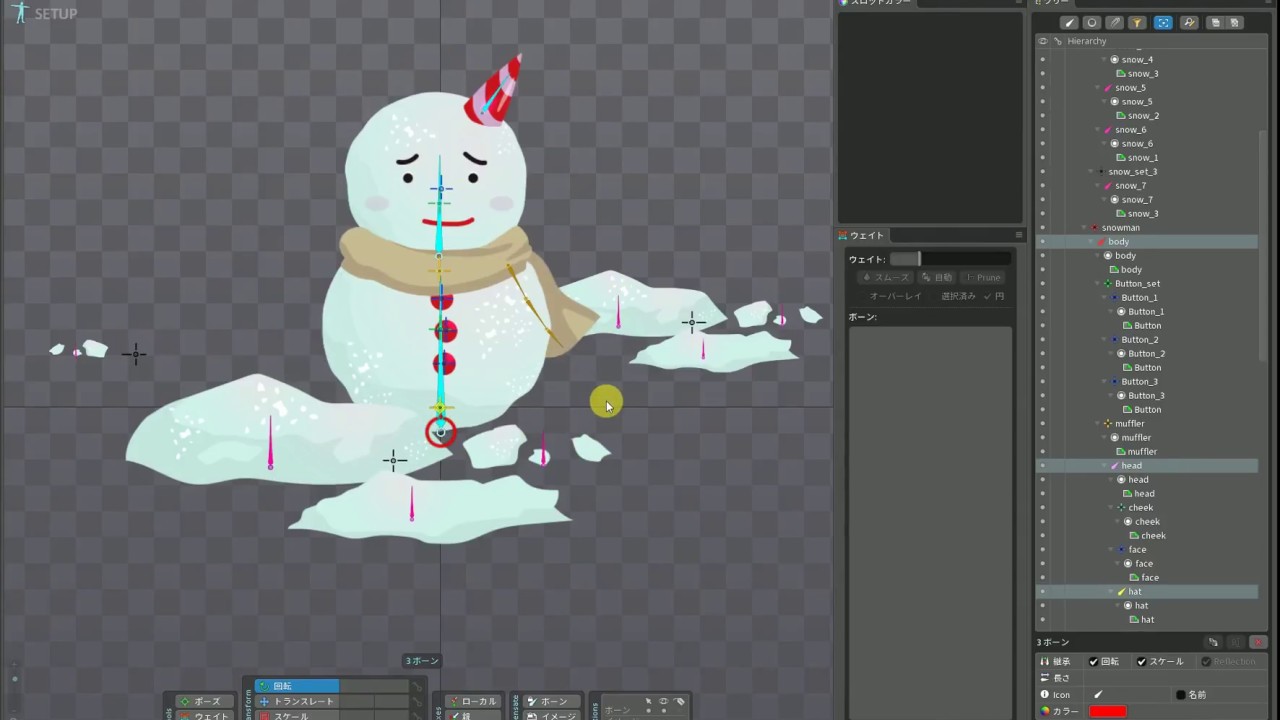The width and height of the screenshot is (1280, 720).
Task: Select the ポーズ pose tool
Action: pos(204,701)
